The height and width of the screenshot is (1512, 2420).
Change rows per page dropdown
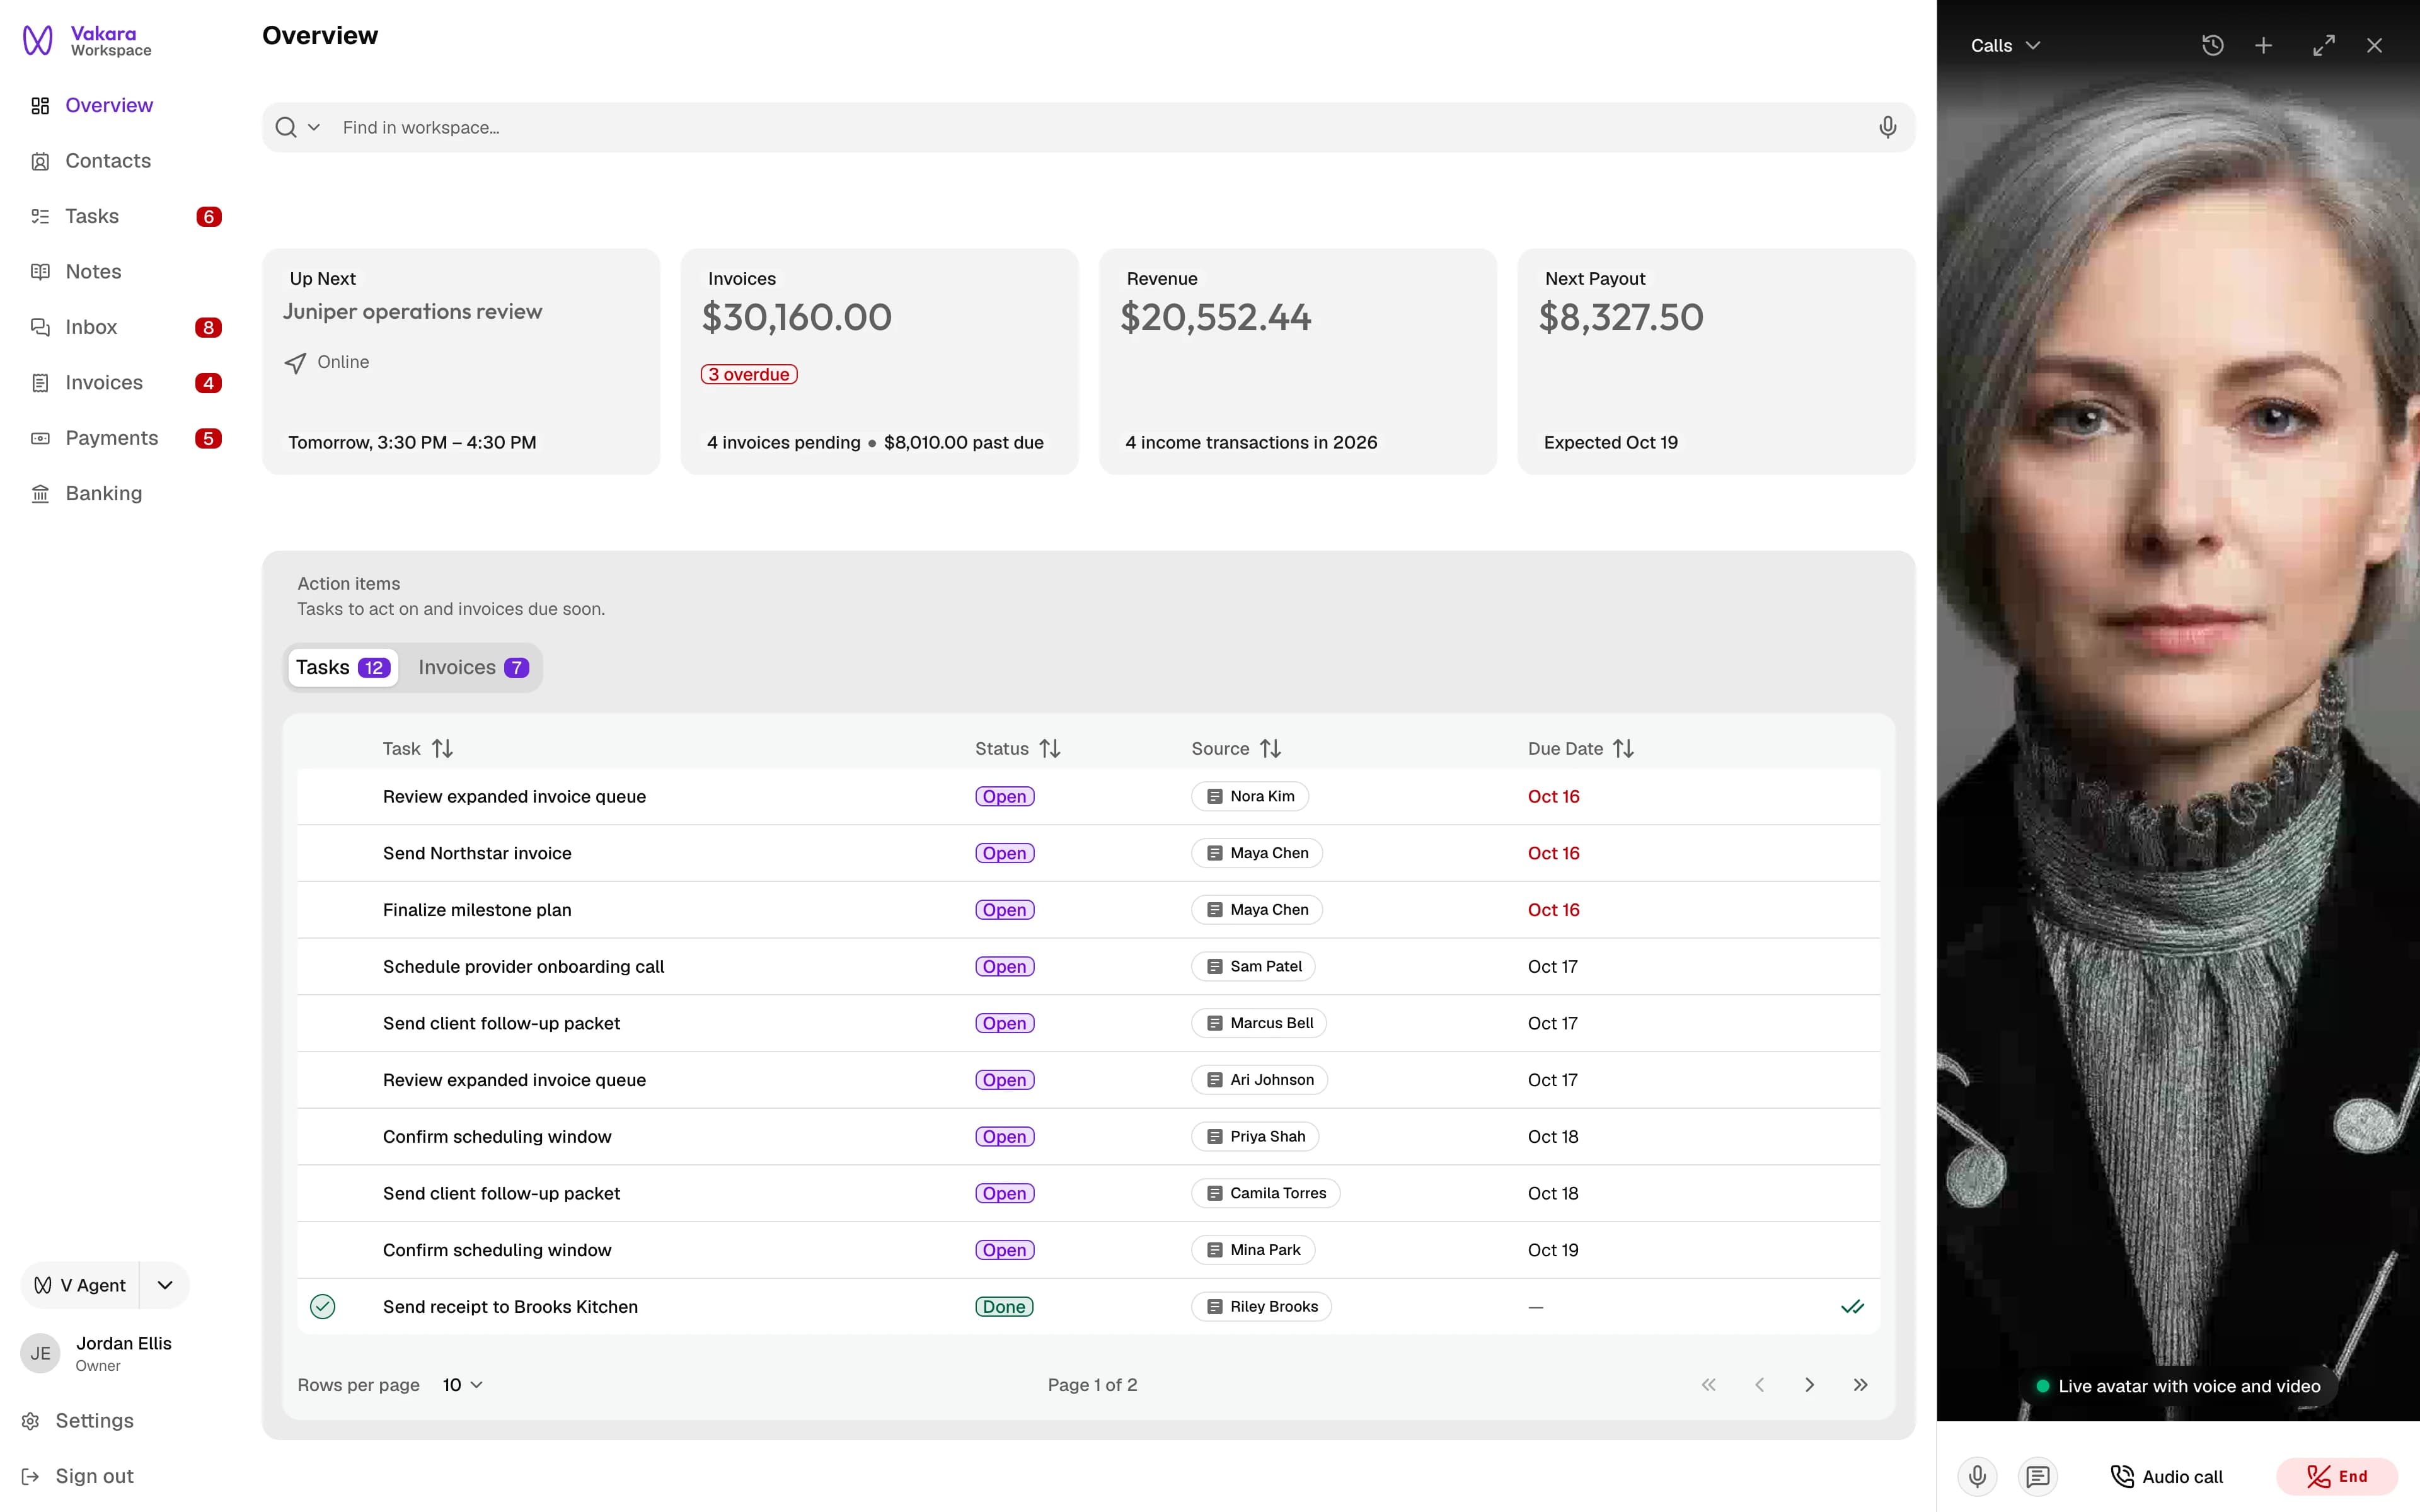coord(463,1385)
